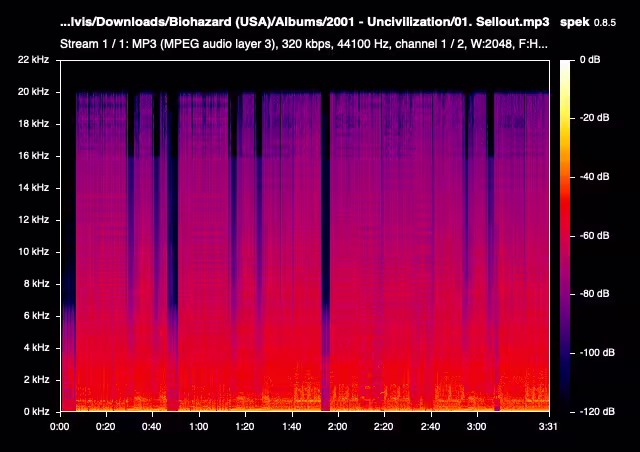Click the 18 kHz frequency label
Image resolution: width=640 pixels, height=452 pixels.
[33, 124]
